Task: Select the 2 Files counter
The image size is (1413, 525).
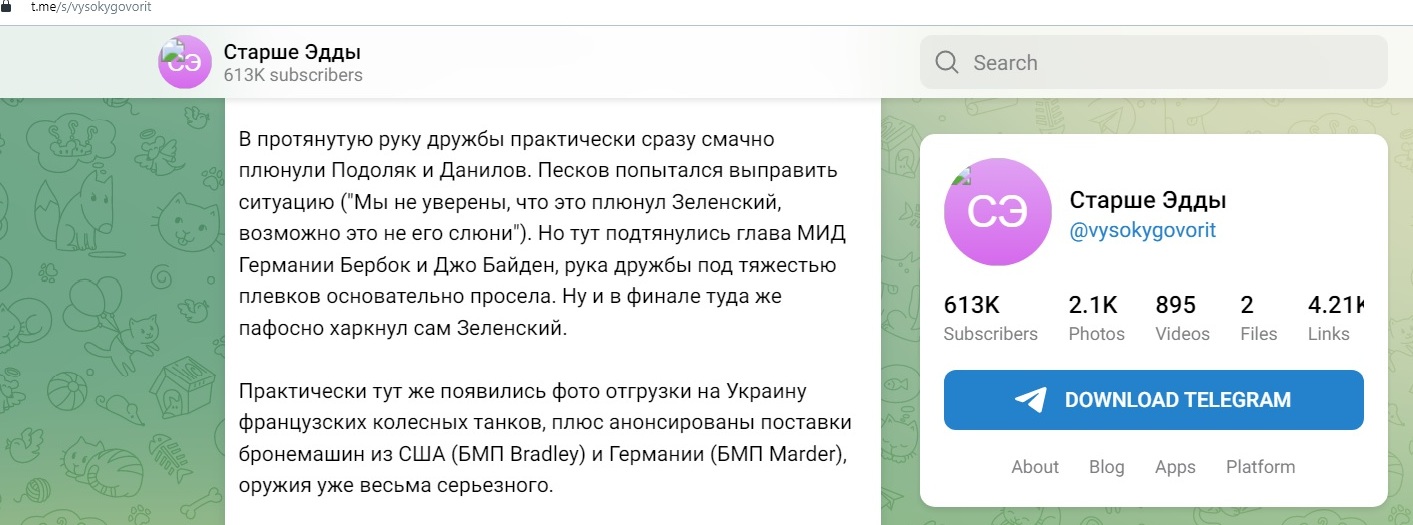Action: 1258,319
